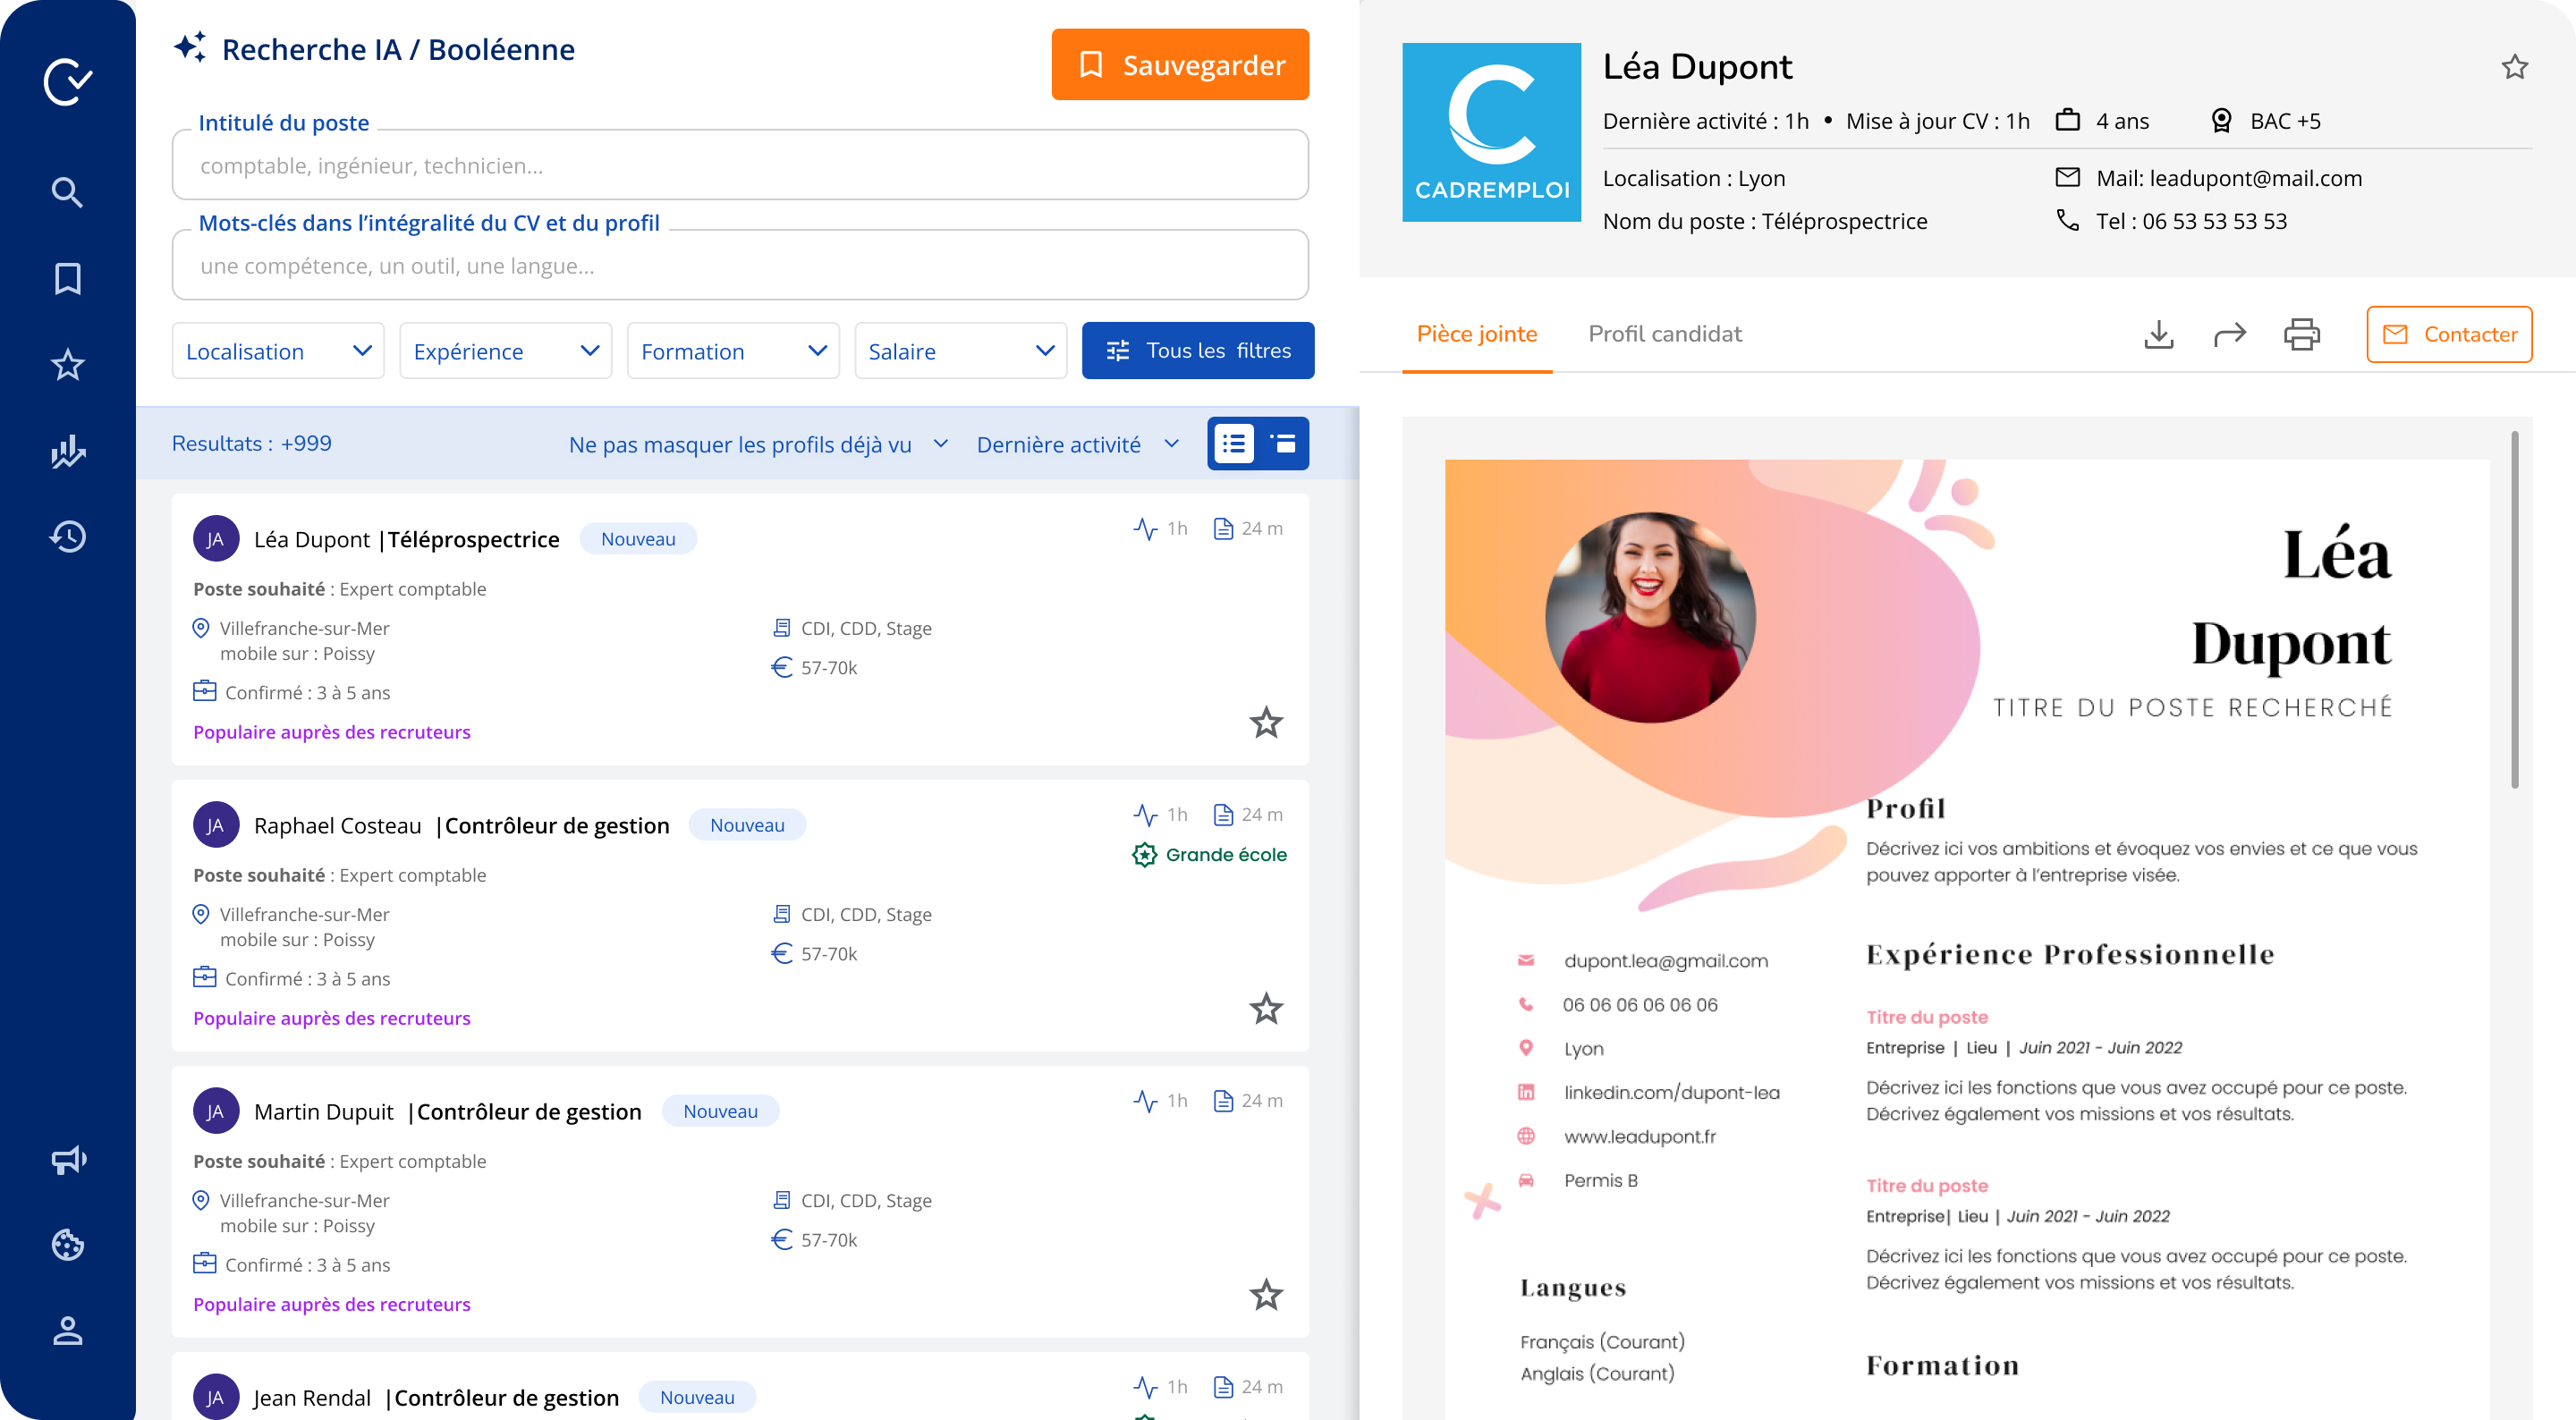This screenshot has height=1420, width=2576.
Task: Open the Dernière activité sort dropdown
Action: (1078, 444)
